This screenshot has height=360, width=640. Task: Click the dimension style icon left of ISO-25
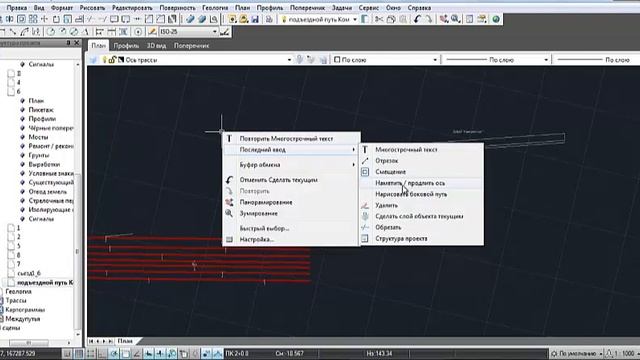(x=152, y=32)
